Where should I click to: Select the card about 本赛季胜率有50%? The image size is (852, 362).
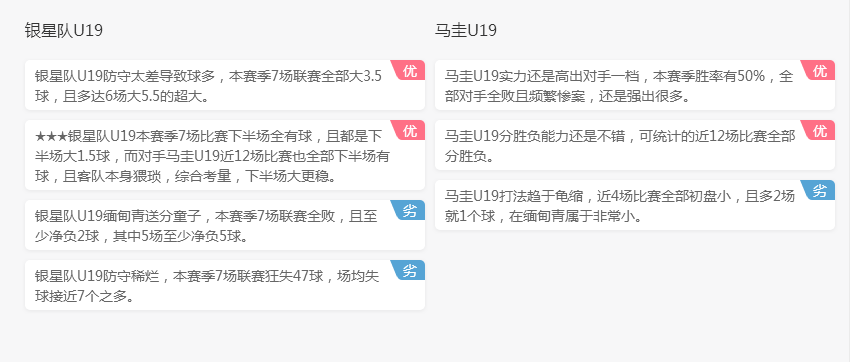click(x=635, y=85)
